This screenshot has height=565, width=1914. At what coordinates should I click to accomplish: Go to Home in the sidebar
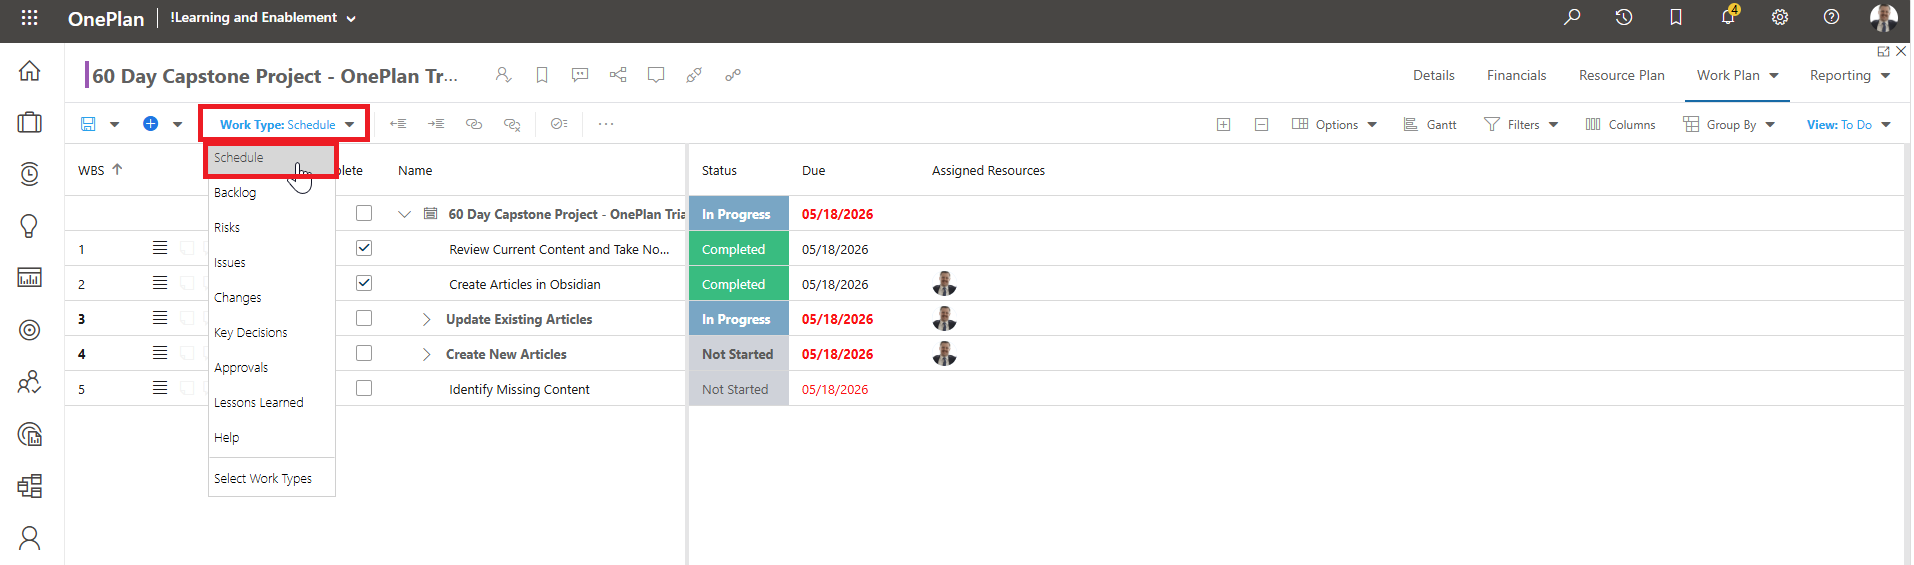tap(30, 71)
